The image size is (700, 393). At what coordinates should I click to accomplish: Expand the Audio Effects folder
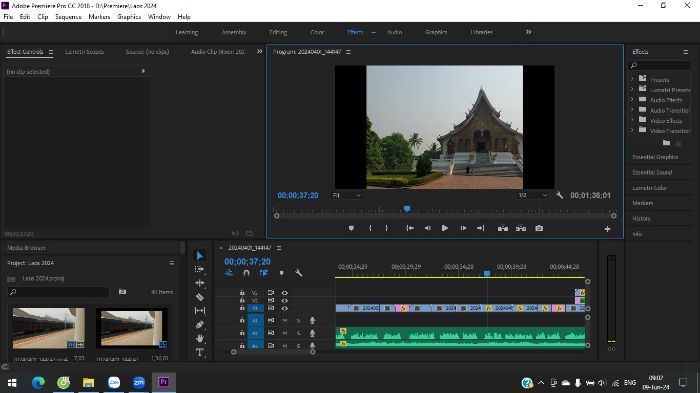[x=632, y=100]
